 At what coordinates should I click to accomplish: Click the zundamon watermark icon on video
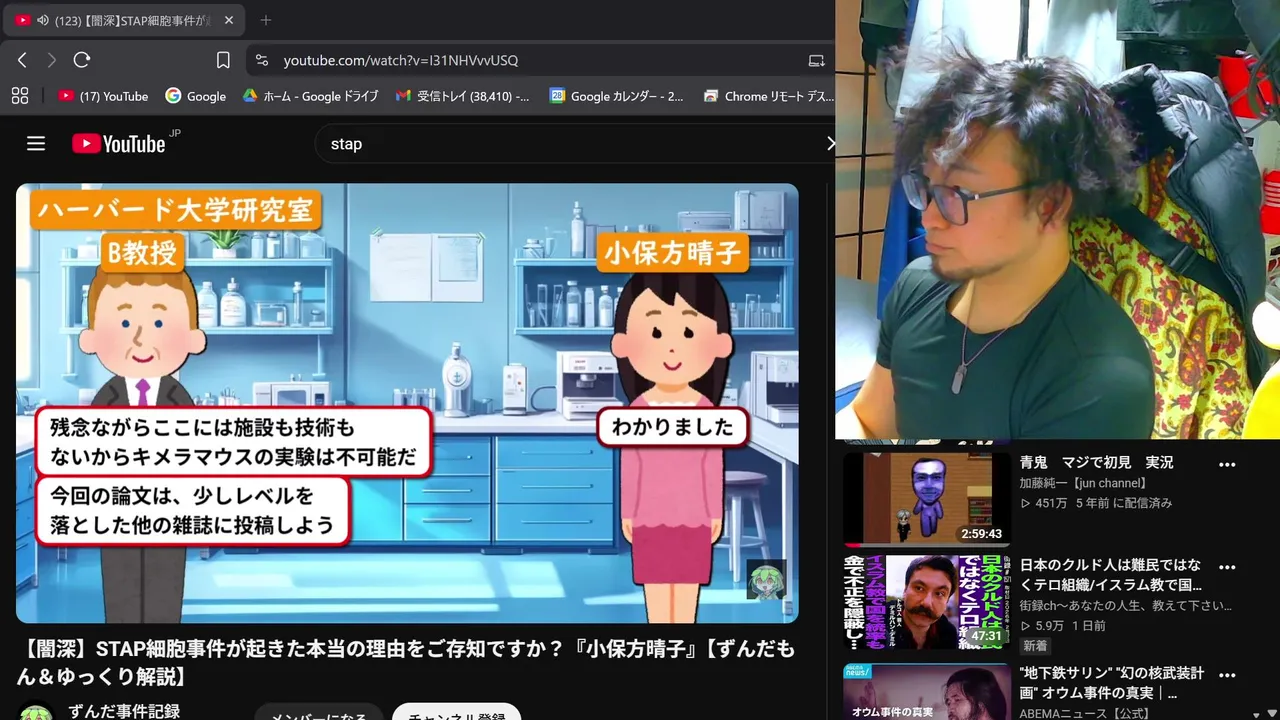click(766, 581)
